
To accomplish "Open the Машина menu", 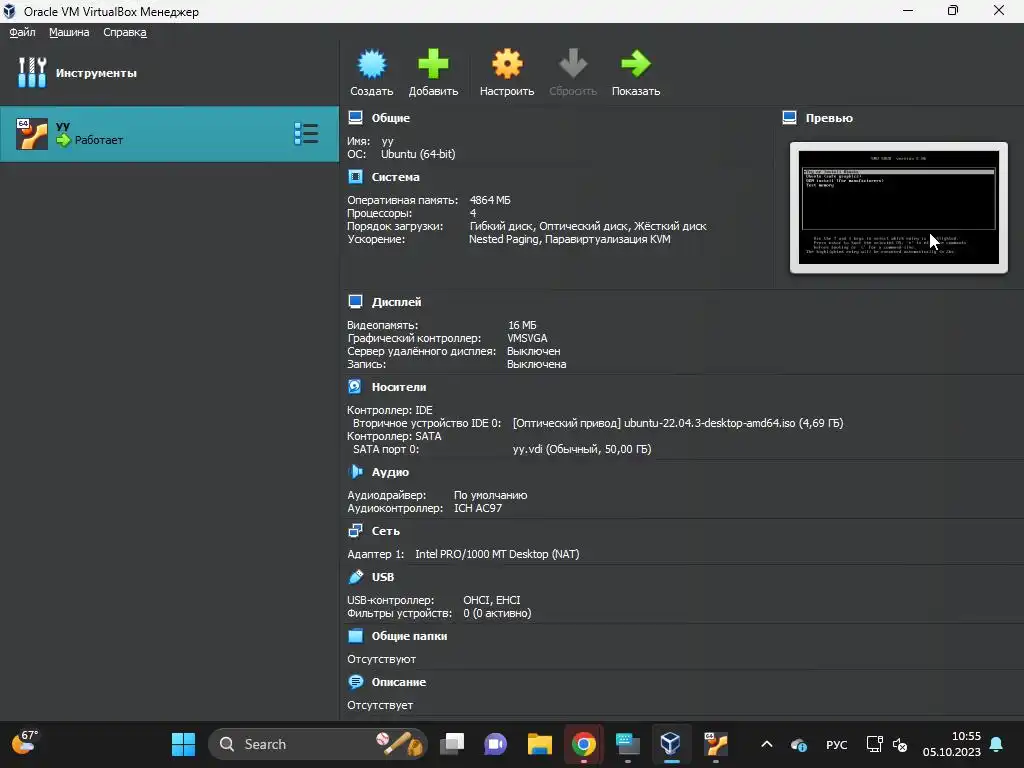I will pos(69,32).
